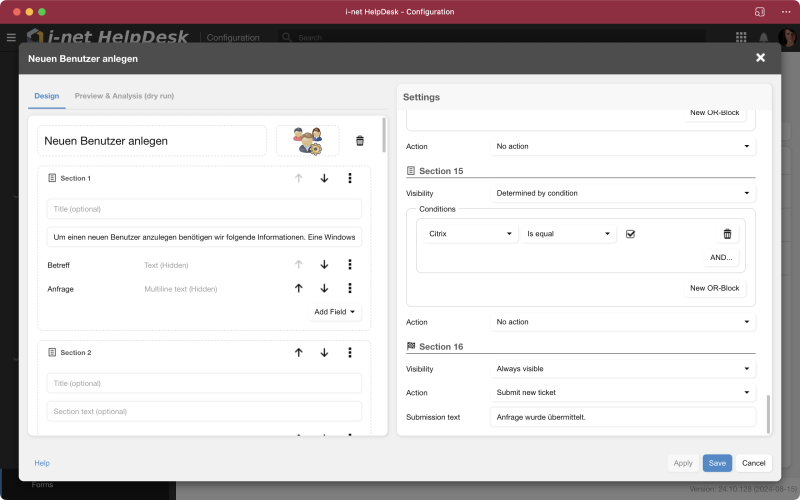Delete the form using the trash icon

[x=360, y=141]
